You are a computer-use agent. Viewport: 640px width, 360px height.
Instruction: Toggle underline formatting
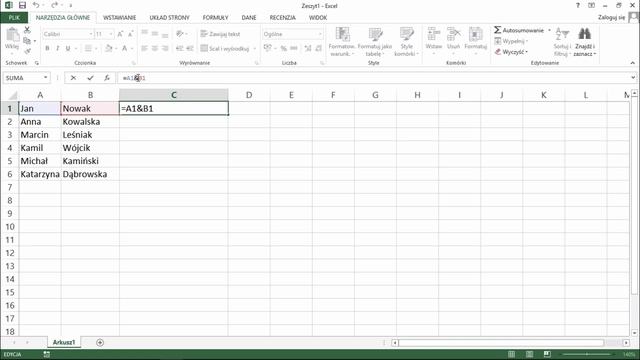[x=68, y=48]
